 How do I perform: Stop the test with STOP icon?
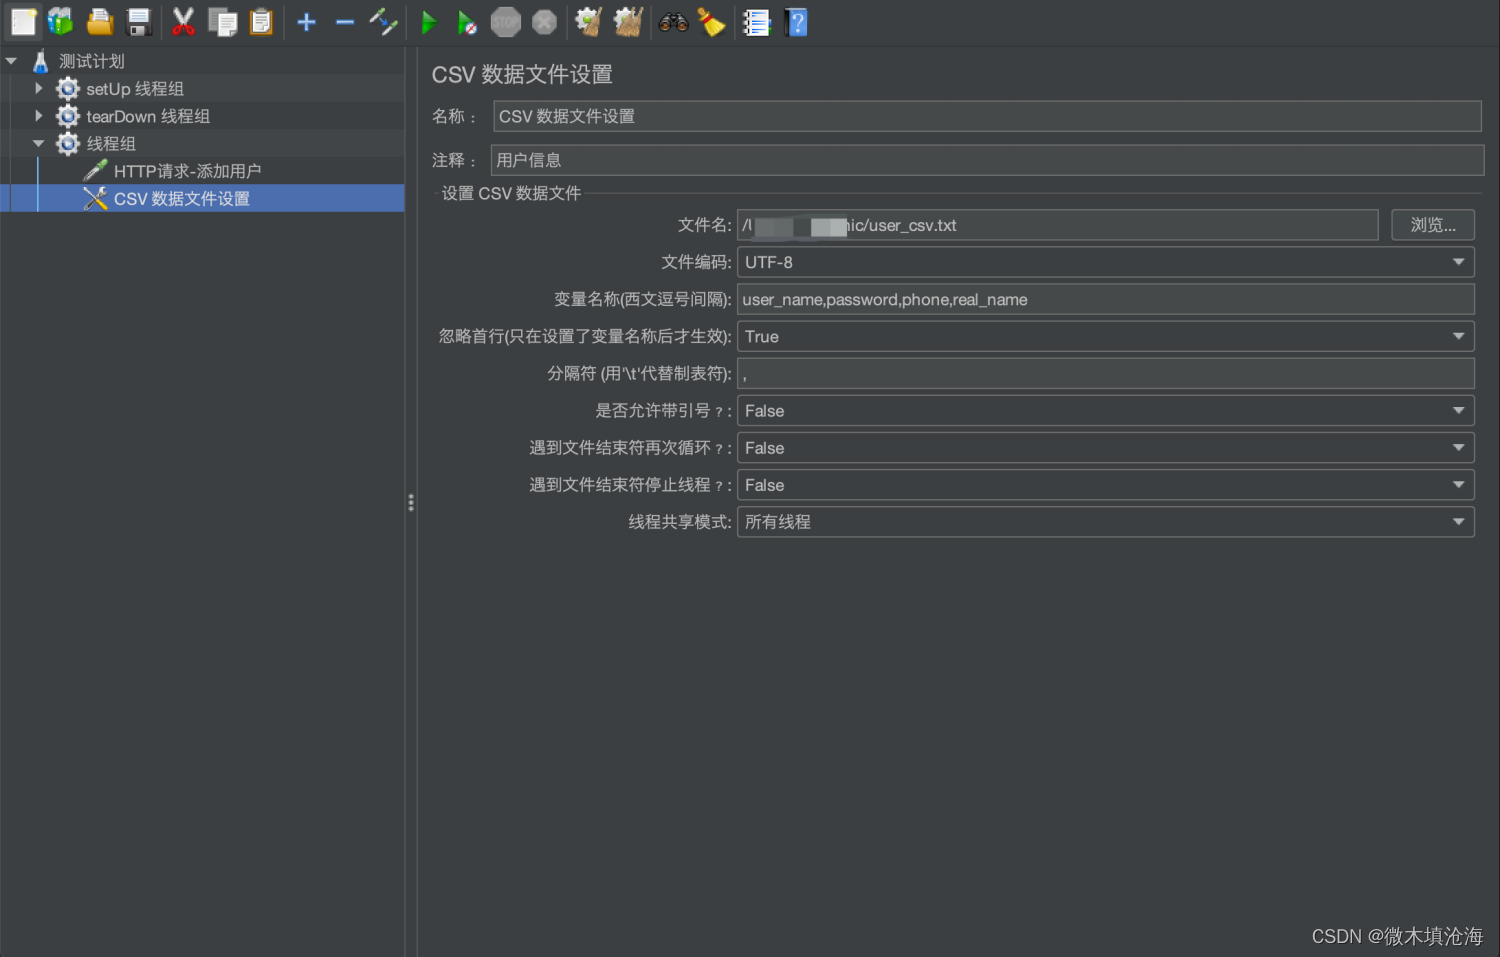[x=506, y=22]
